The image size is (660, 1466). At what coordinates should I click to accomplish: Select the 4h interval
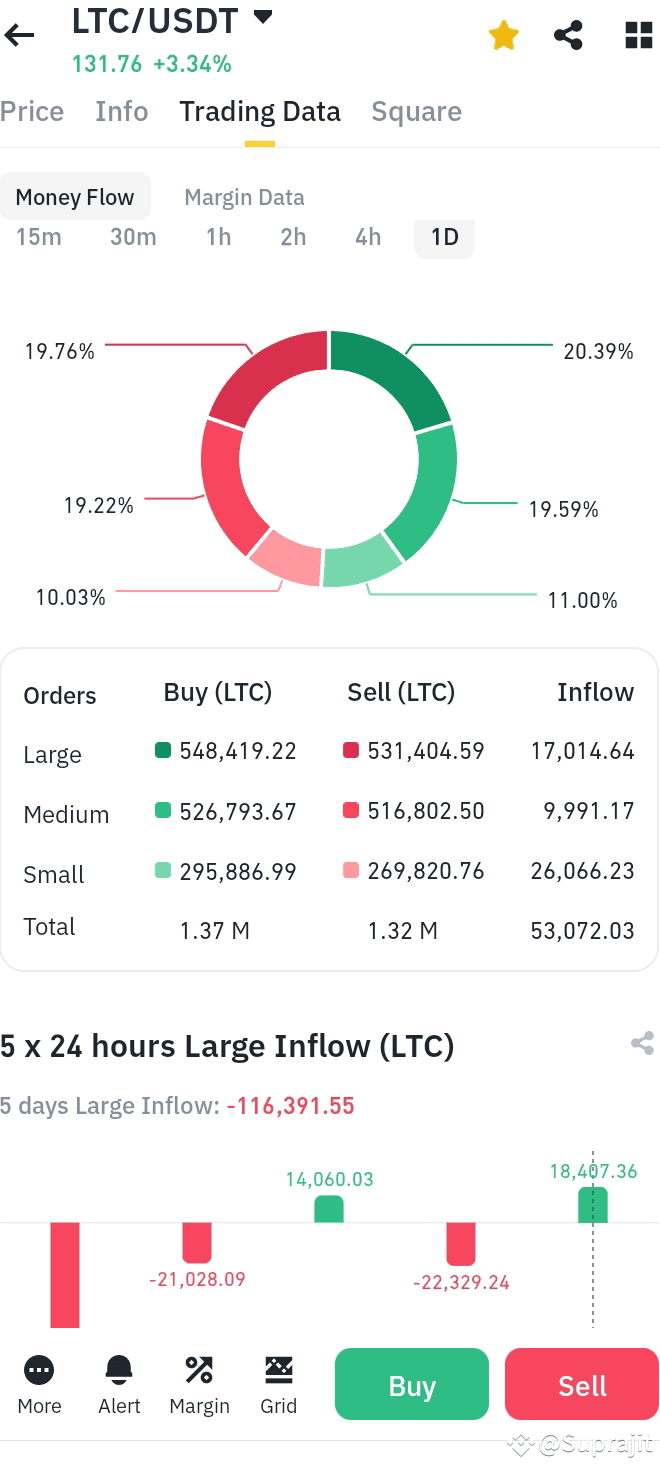point(367,237)
